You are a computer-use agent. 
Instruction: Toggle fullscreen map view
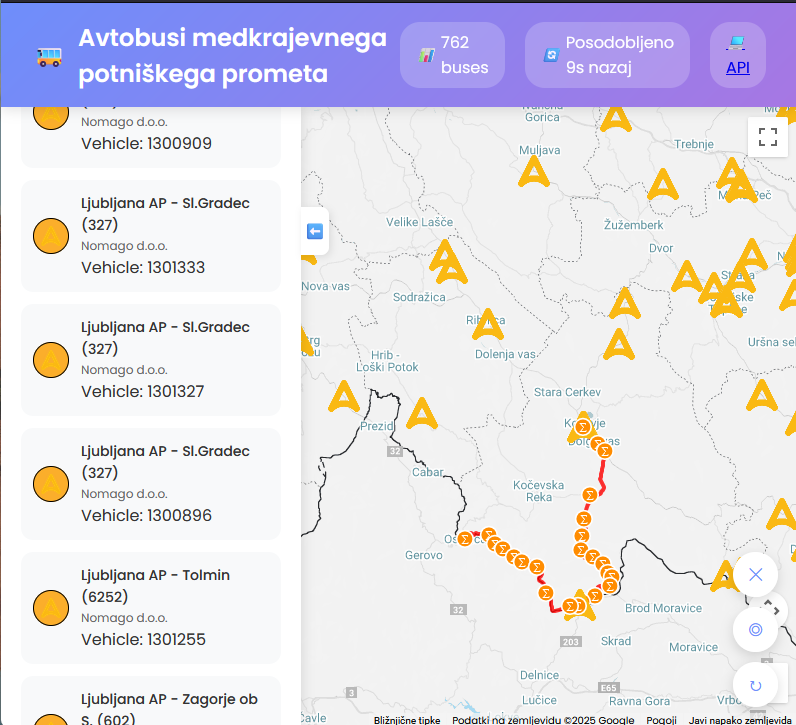tap(767, 138)
